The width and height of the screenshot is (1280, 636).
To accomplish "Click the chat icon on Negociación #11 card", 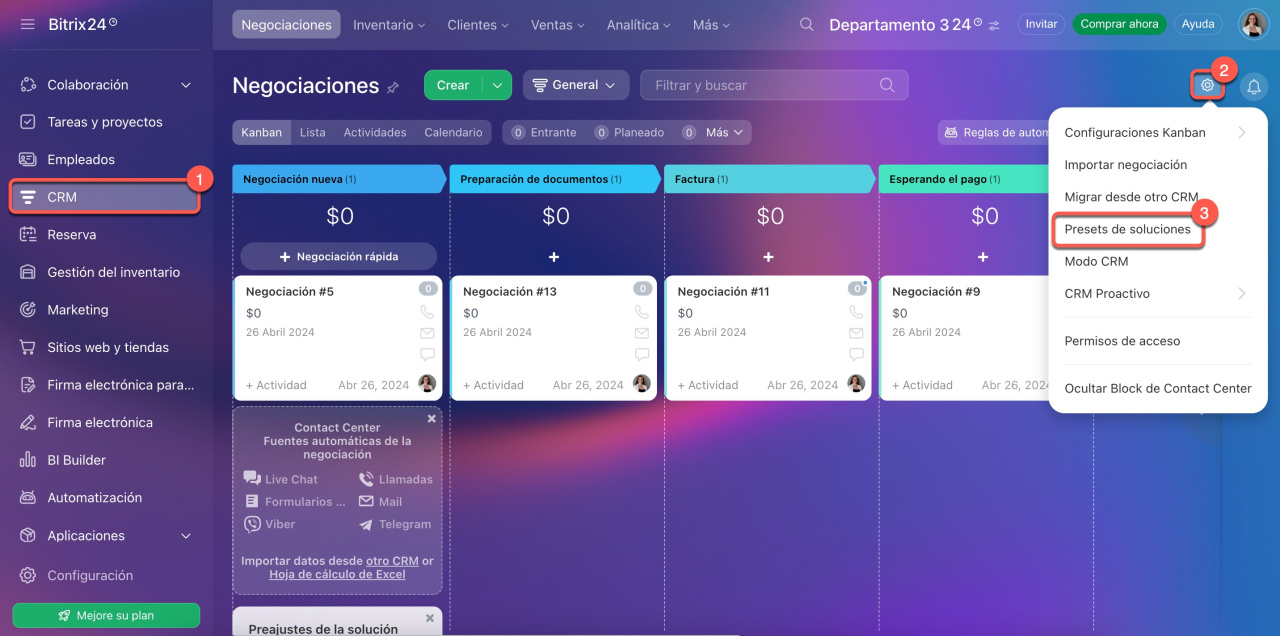I will click(856, 354).
